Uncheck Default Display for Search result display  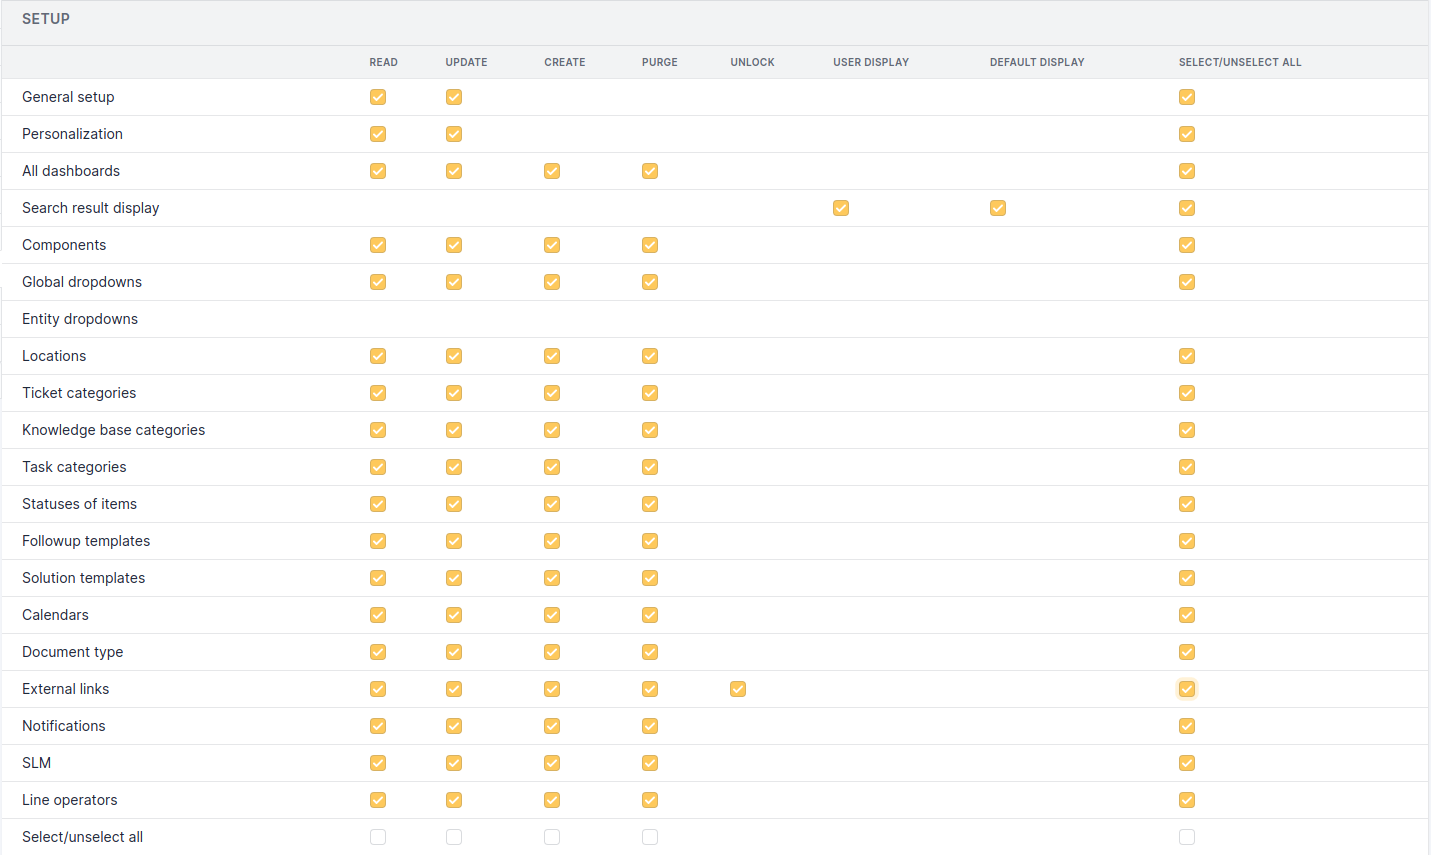[998, 208]
